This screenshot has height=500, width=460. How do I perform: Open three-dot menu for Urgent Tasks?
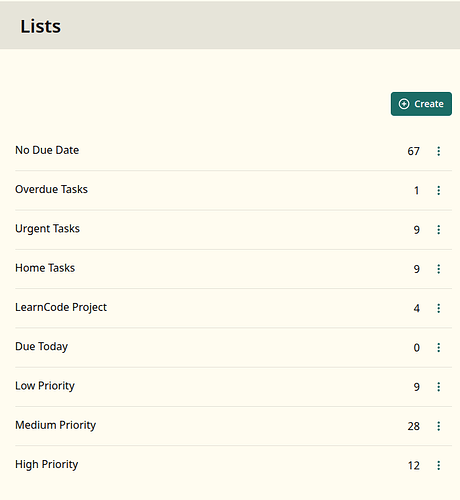pos(439,230)
